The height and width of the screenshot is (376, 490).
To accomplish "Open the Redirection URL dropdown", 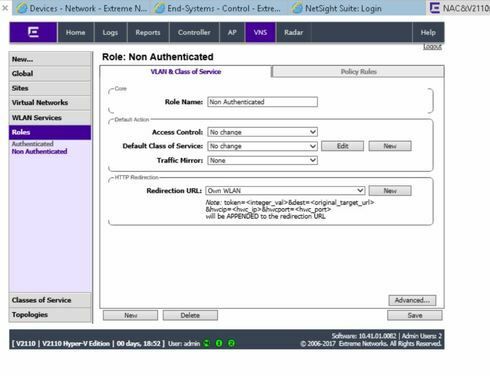I will [285, 191].
